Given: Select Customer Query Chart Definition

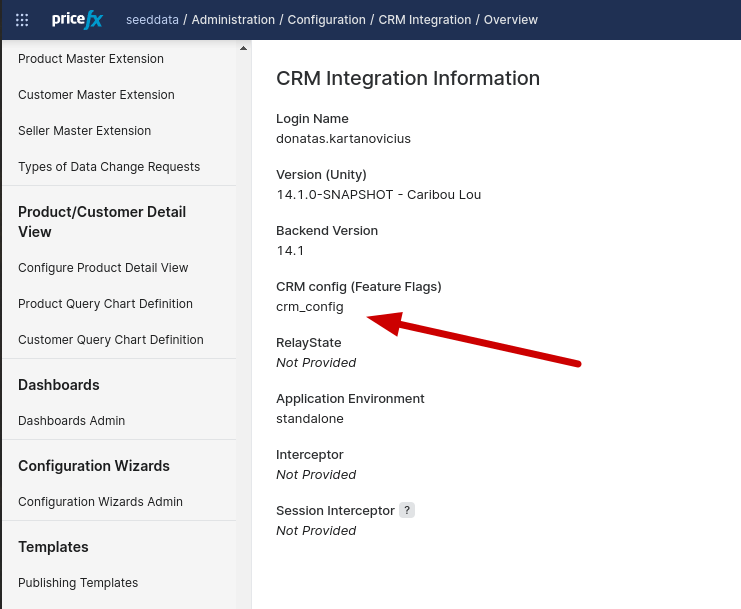Looking at the screenshot, I should click(110, 340).
